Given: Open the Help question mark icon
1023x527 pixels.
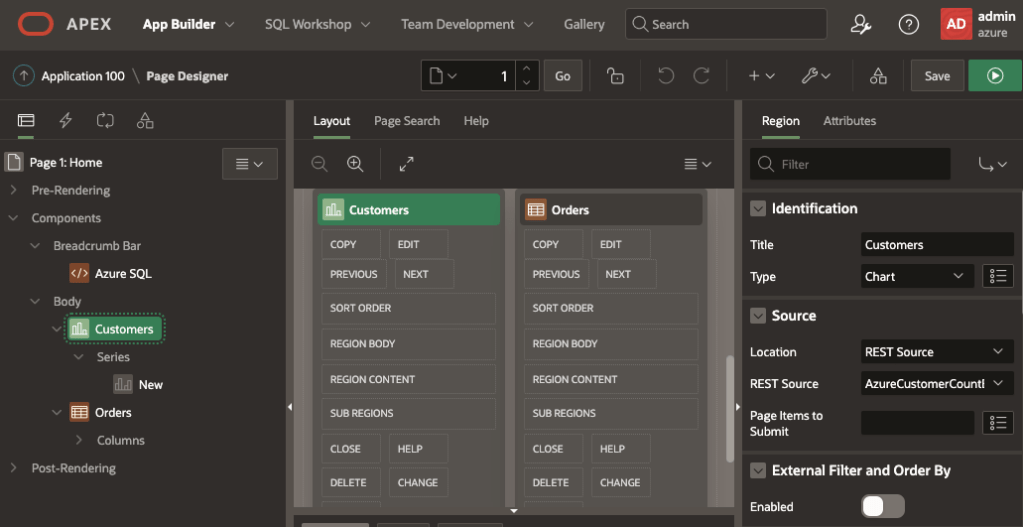Looking at the screenshot, I should click(x=908, y=24).
